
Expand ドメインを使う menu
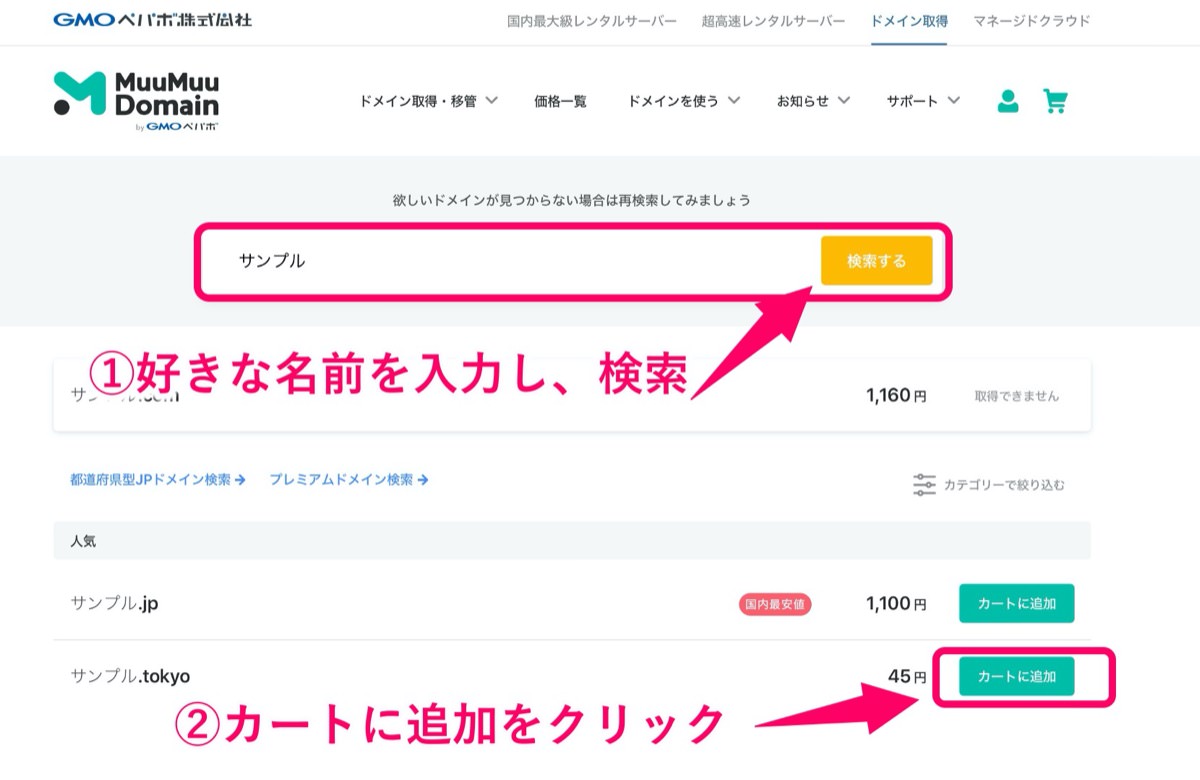click(x=684, y=101)
